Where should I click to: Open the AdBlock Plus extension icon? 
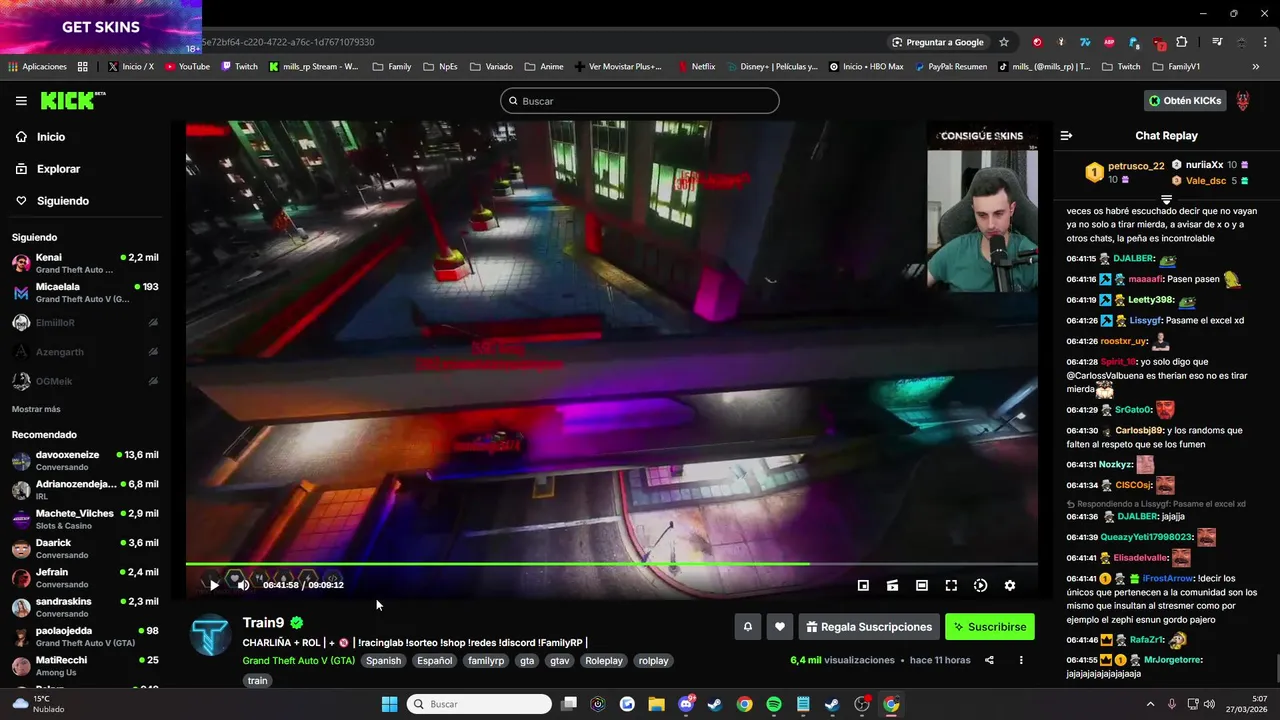(1109, 42)
